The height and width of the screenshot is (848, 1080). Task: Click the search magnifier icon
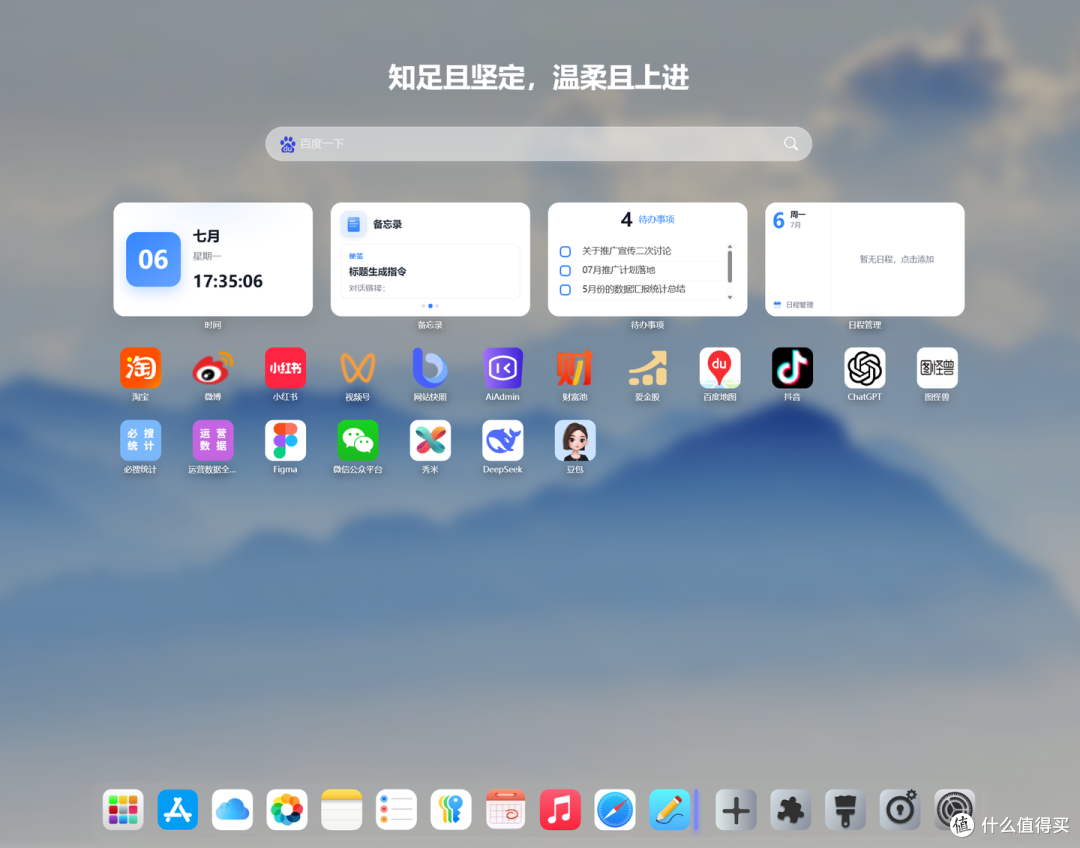(x=791, y=143)
